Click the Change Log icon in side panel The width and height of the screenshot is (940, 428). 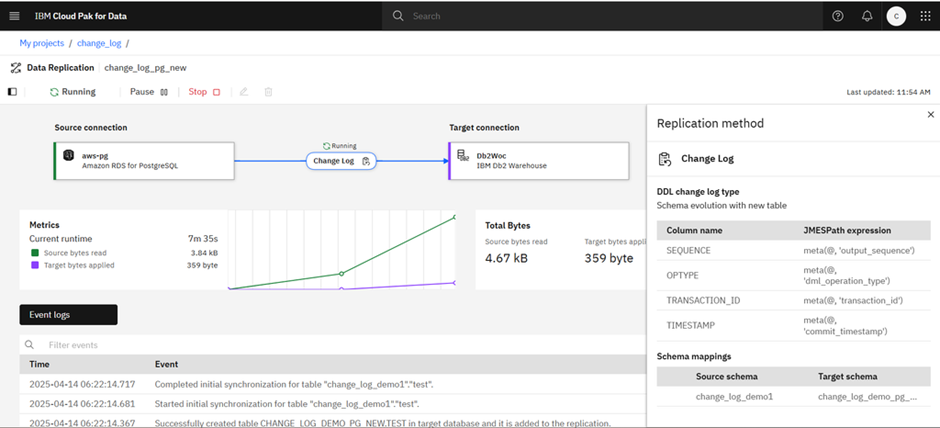664,159
